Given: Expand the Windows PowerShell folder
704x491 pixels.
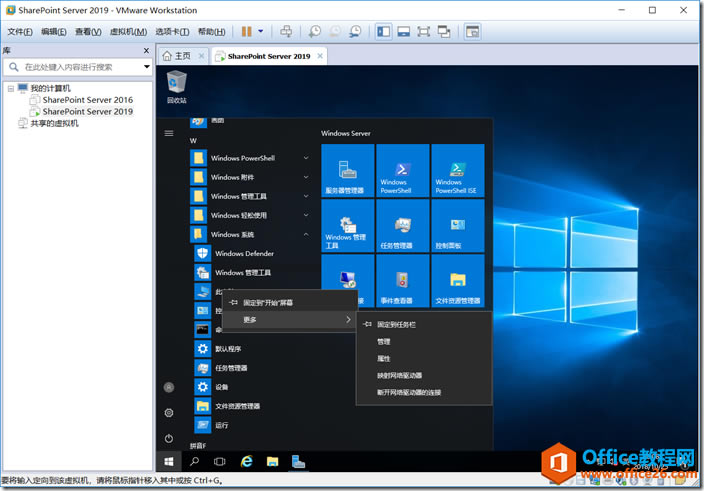Looking at the screenshot, I should [x=306, y=158].
